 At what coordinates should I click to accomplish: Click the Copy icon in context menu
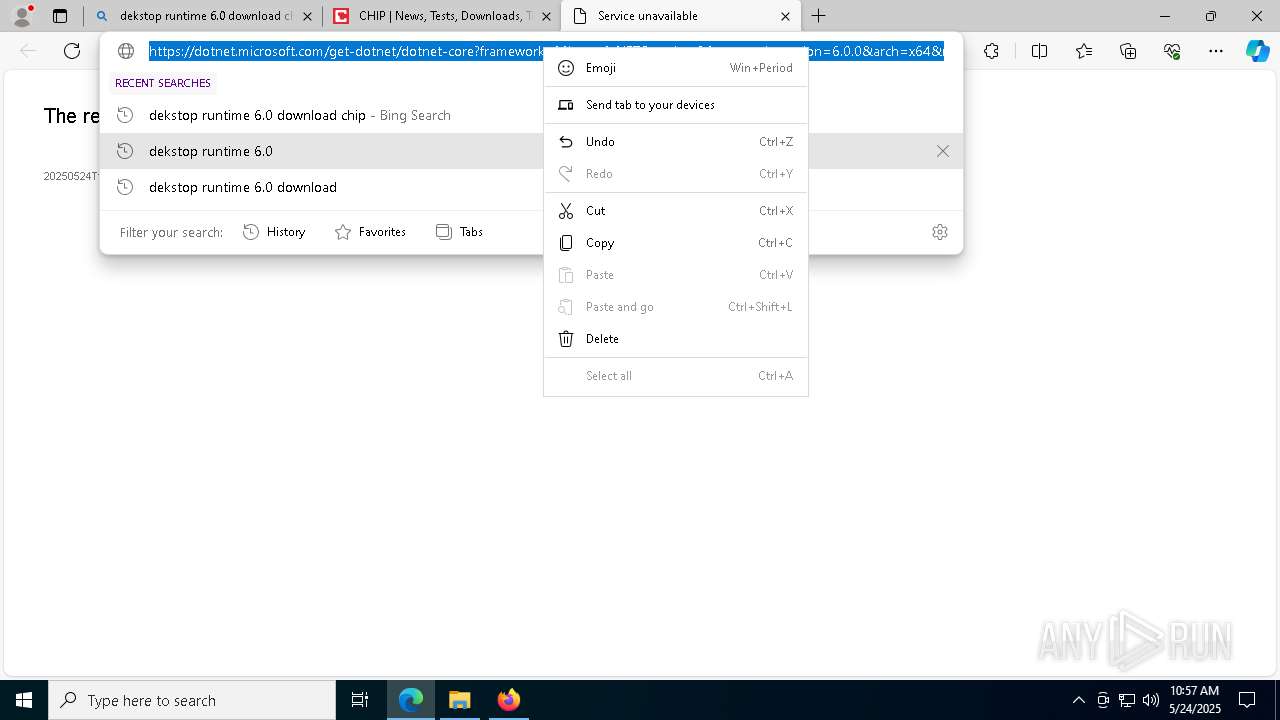point(566,243)
